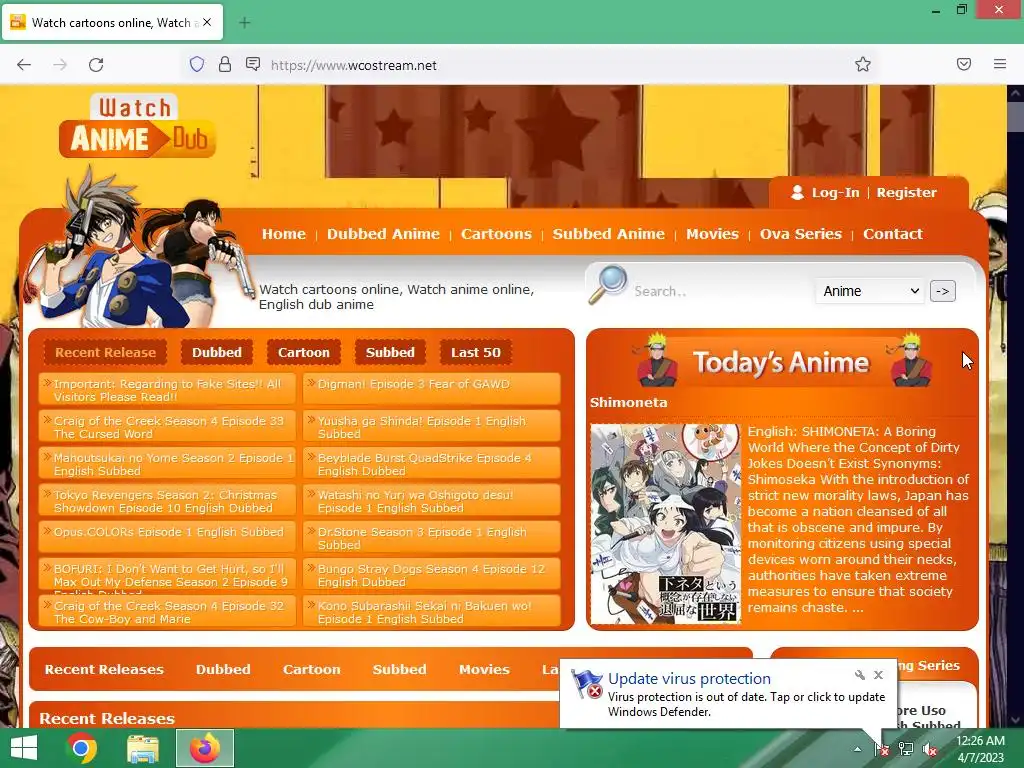Go to Home in navigation menu
Screen dimensions: 1024x768
(x=283, y=234)
